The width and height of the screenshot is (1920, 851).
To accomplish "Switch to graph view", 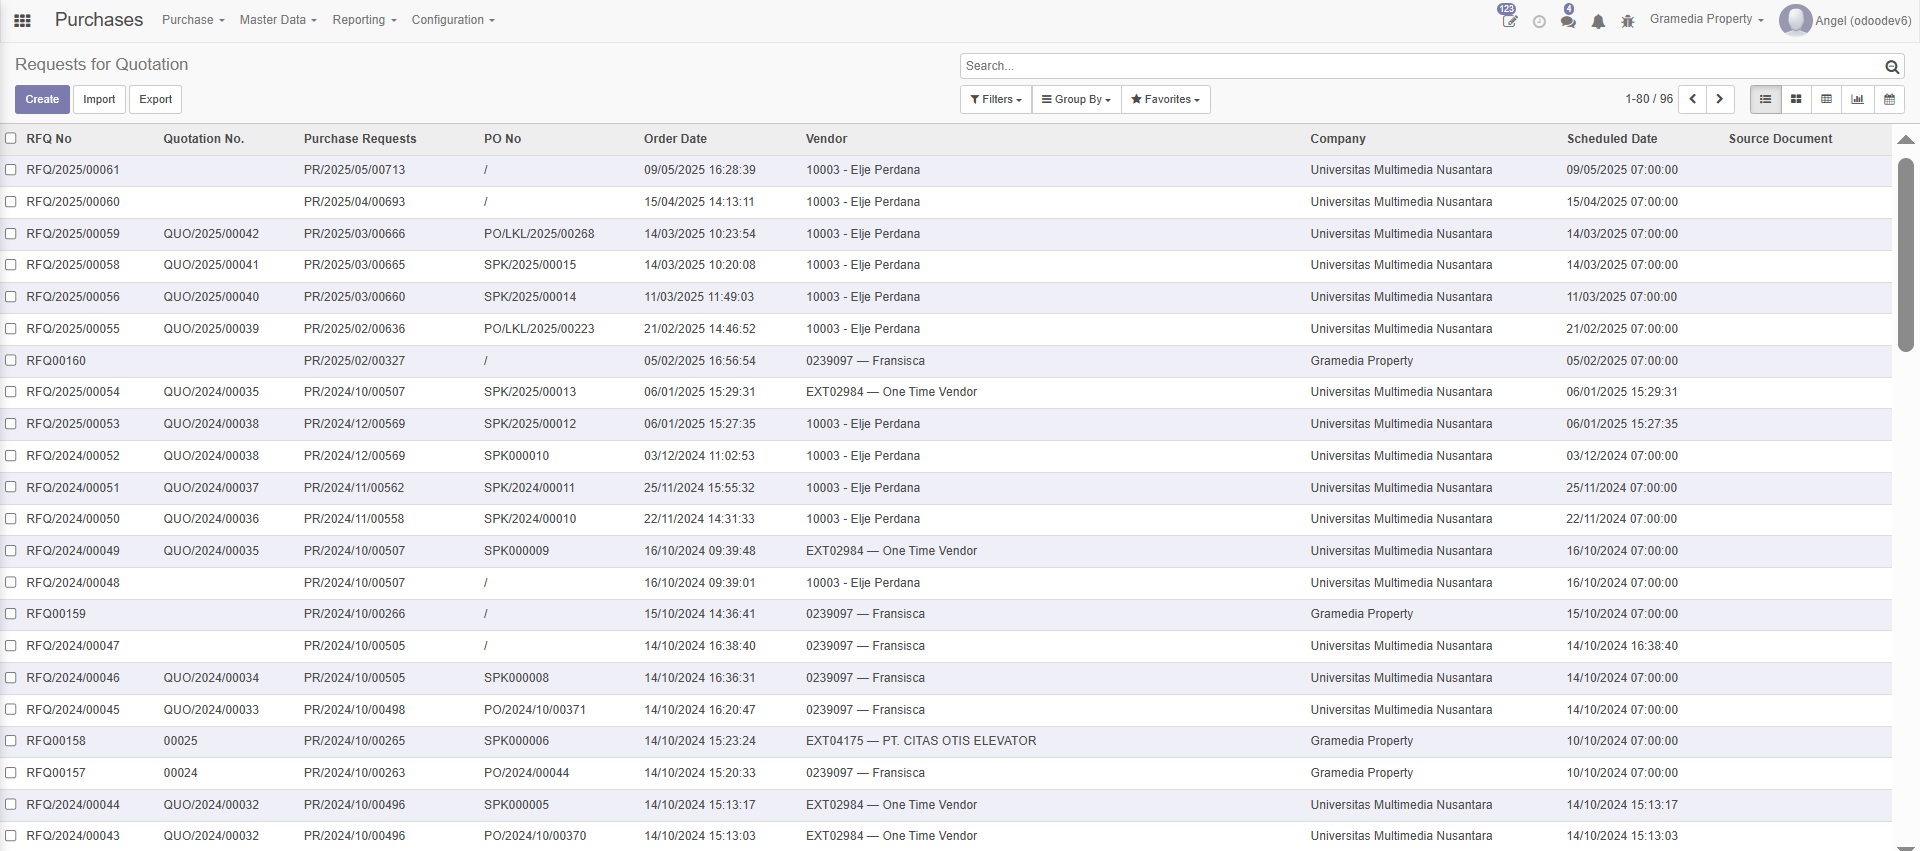I will point(1858,99).
